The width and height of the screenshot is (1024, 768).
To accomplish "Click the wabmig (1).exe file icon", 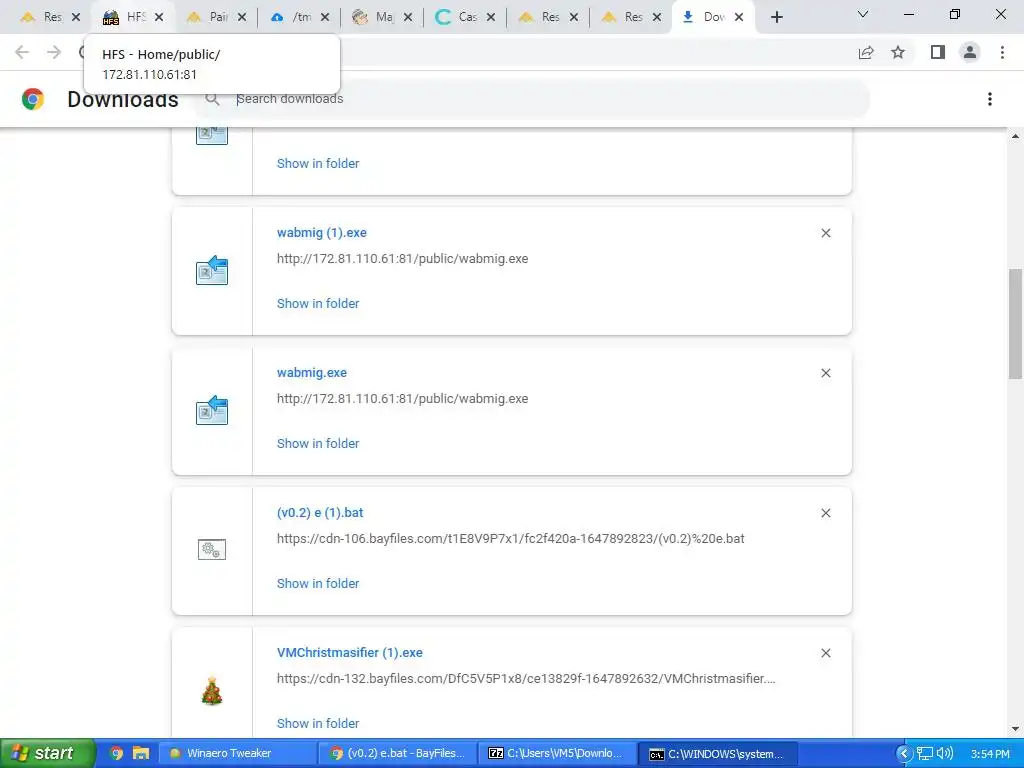I will 212,270.
